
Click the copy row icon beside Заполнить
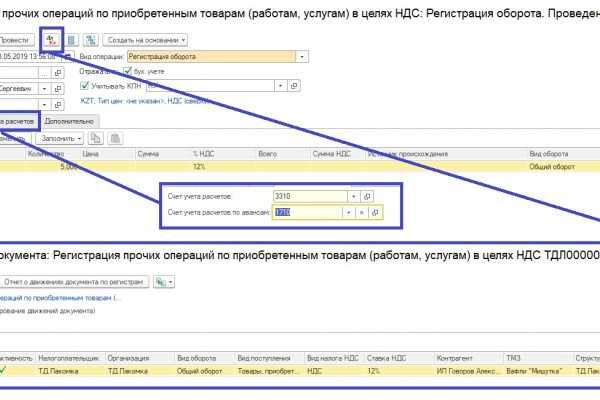coord(96,138)
